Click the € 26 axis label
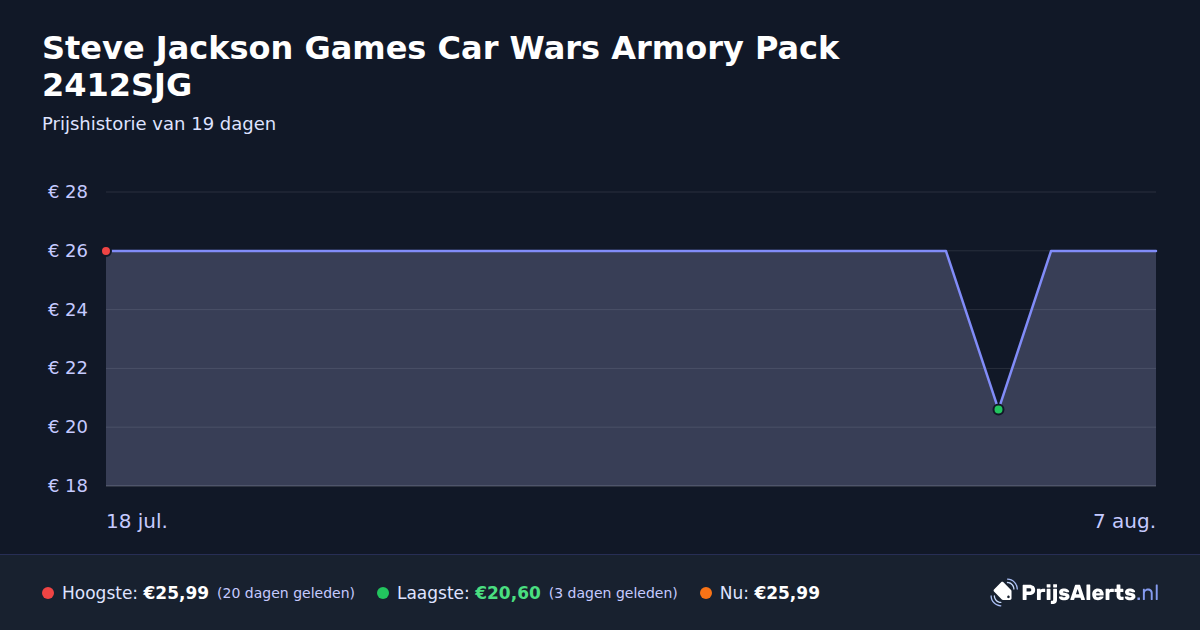The height and width of the screenshot is (630, 1200). point(68,251)
